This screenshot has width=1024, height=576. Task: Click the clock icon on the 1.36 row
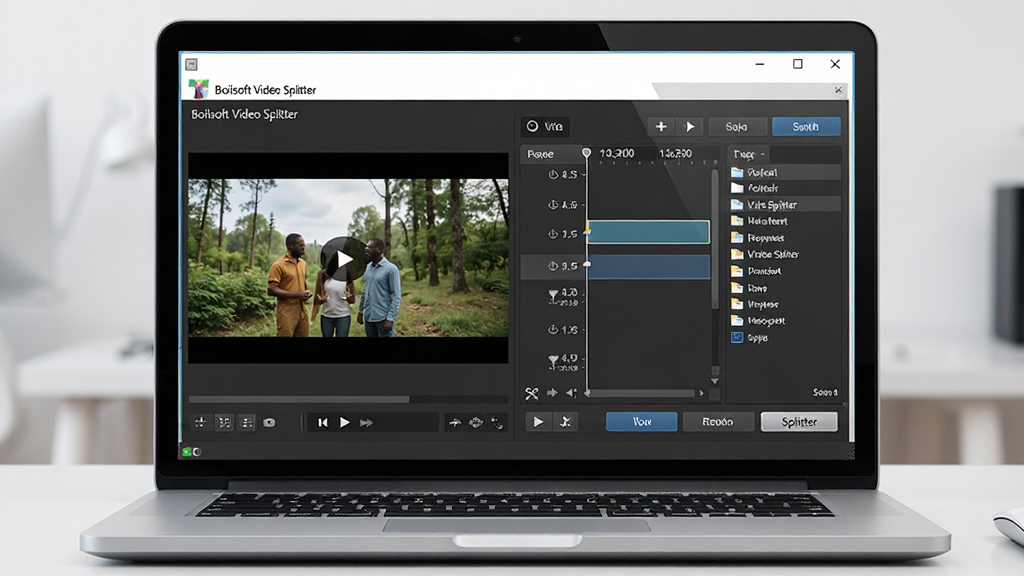[x=553, y=330]
